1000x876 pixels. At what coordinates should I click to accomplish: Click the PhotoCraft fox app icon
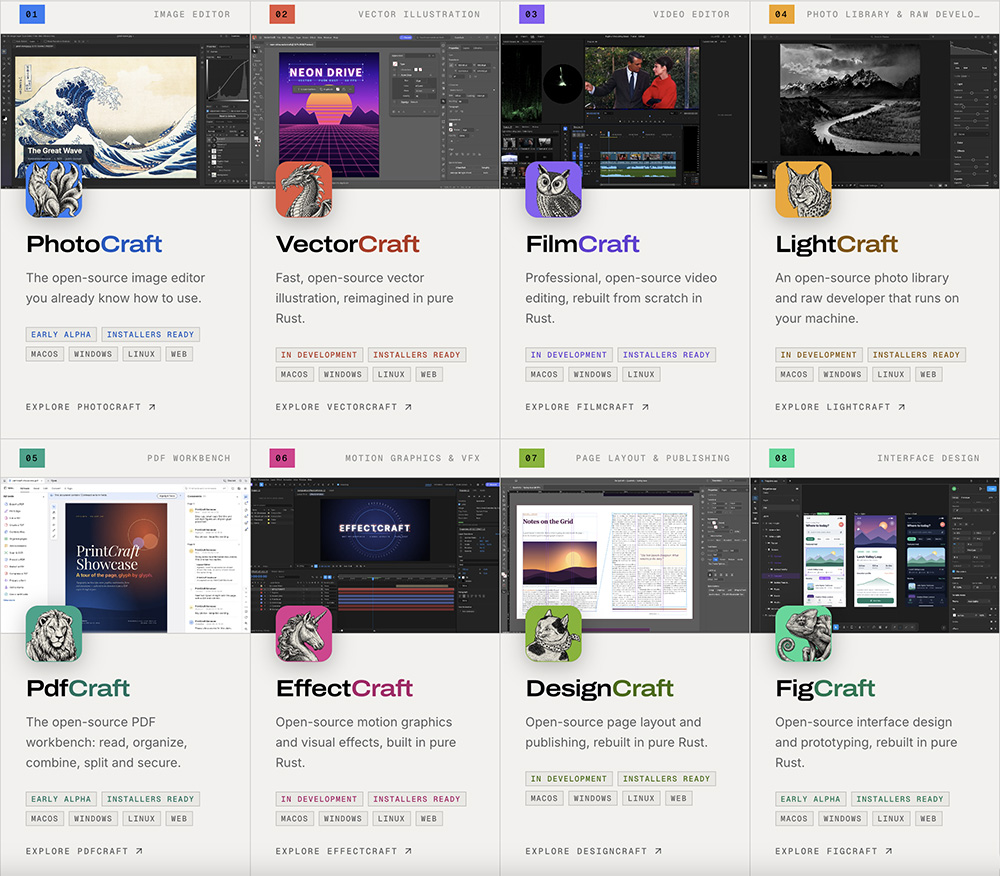coord(54,189)
